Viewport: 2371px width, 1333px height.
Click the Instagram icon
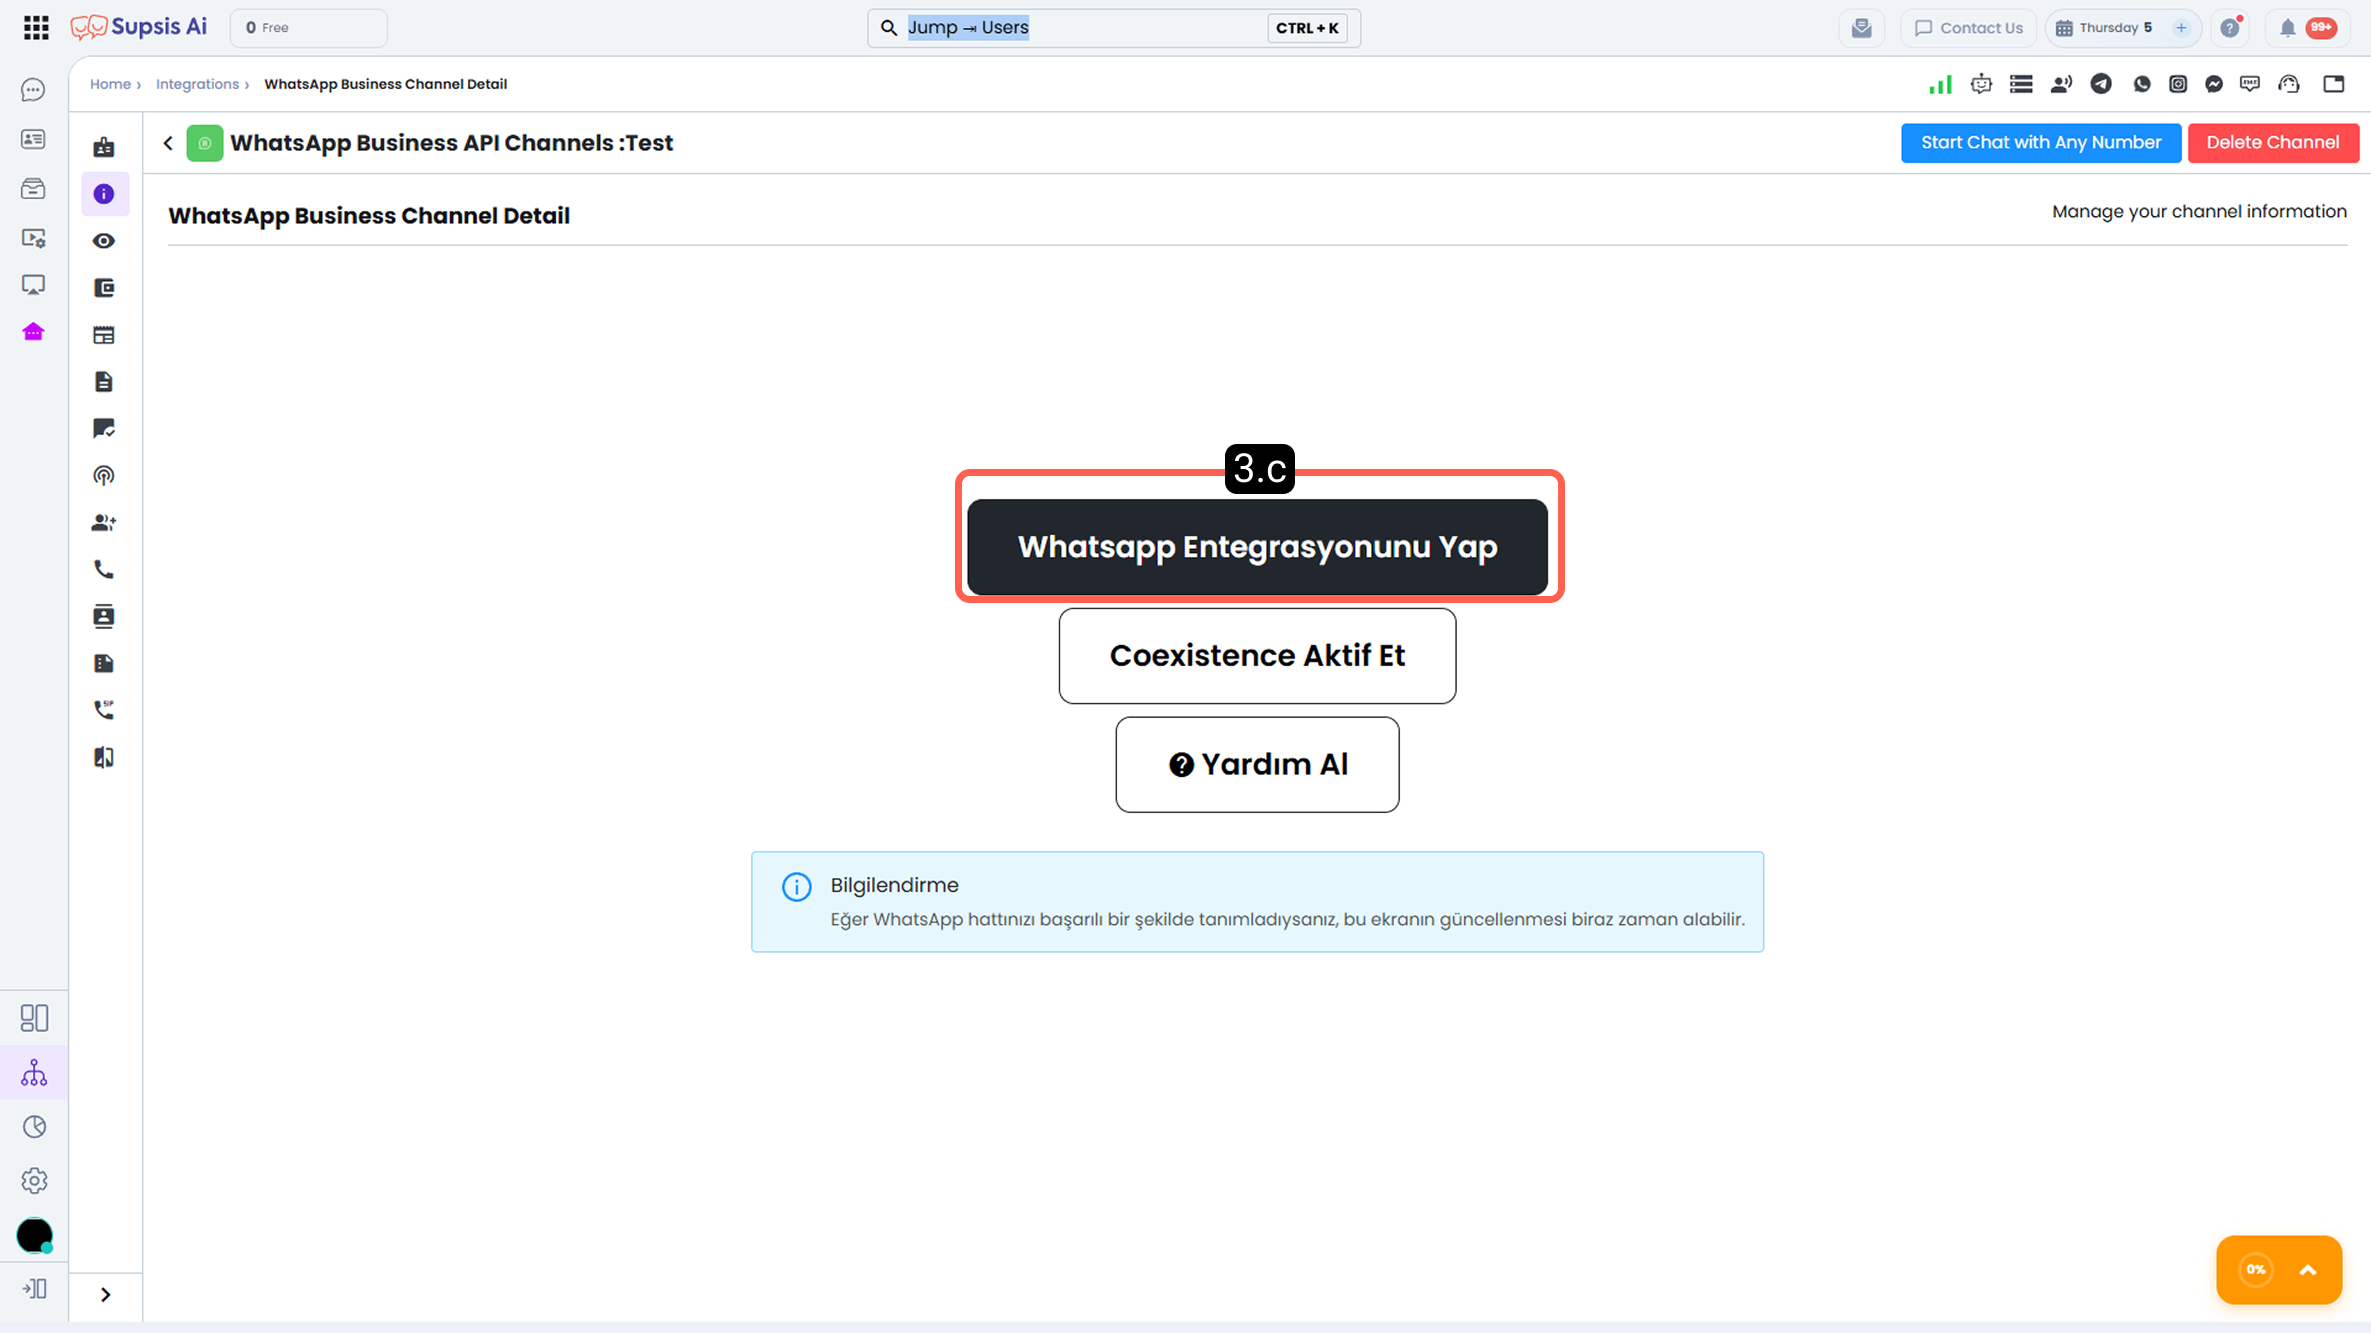(x=2178, y=84)
